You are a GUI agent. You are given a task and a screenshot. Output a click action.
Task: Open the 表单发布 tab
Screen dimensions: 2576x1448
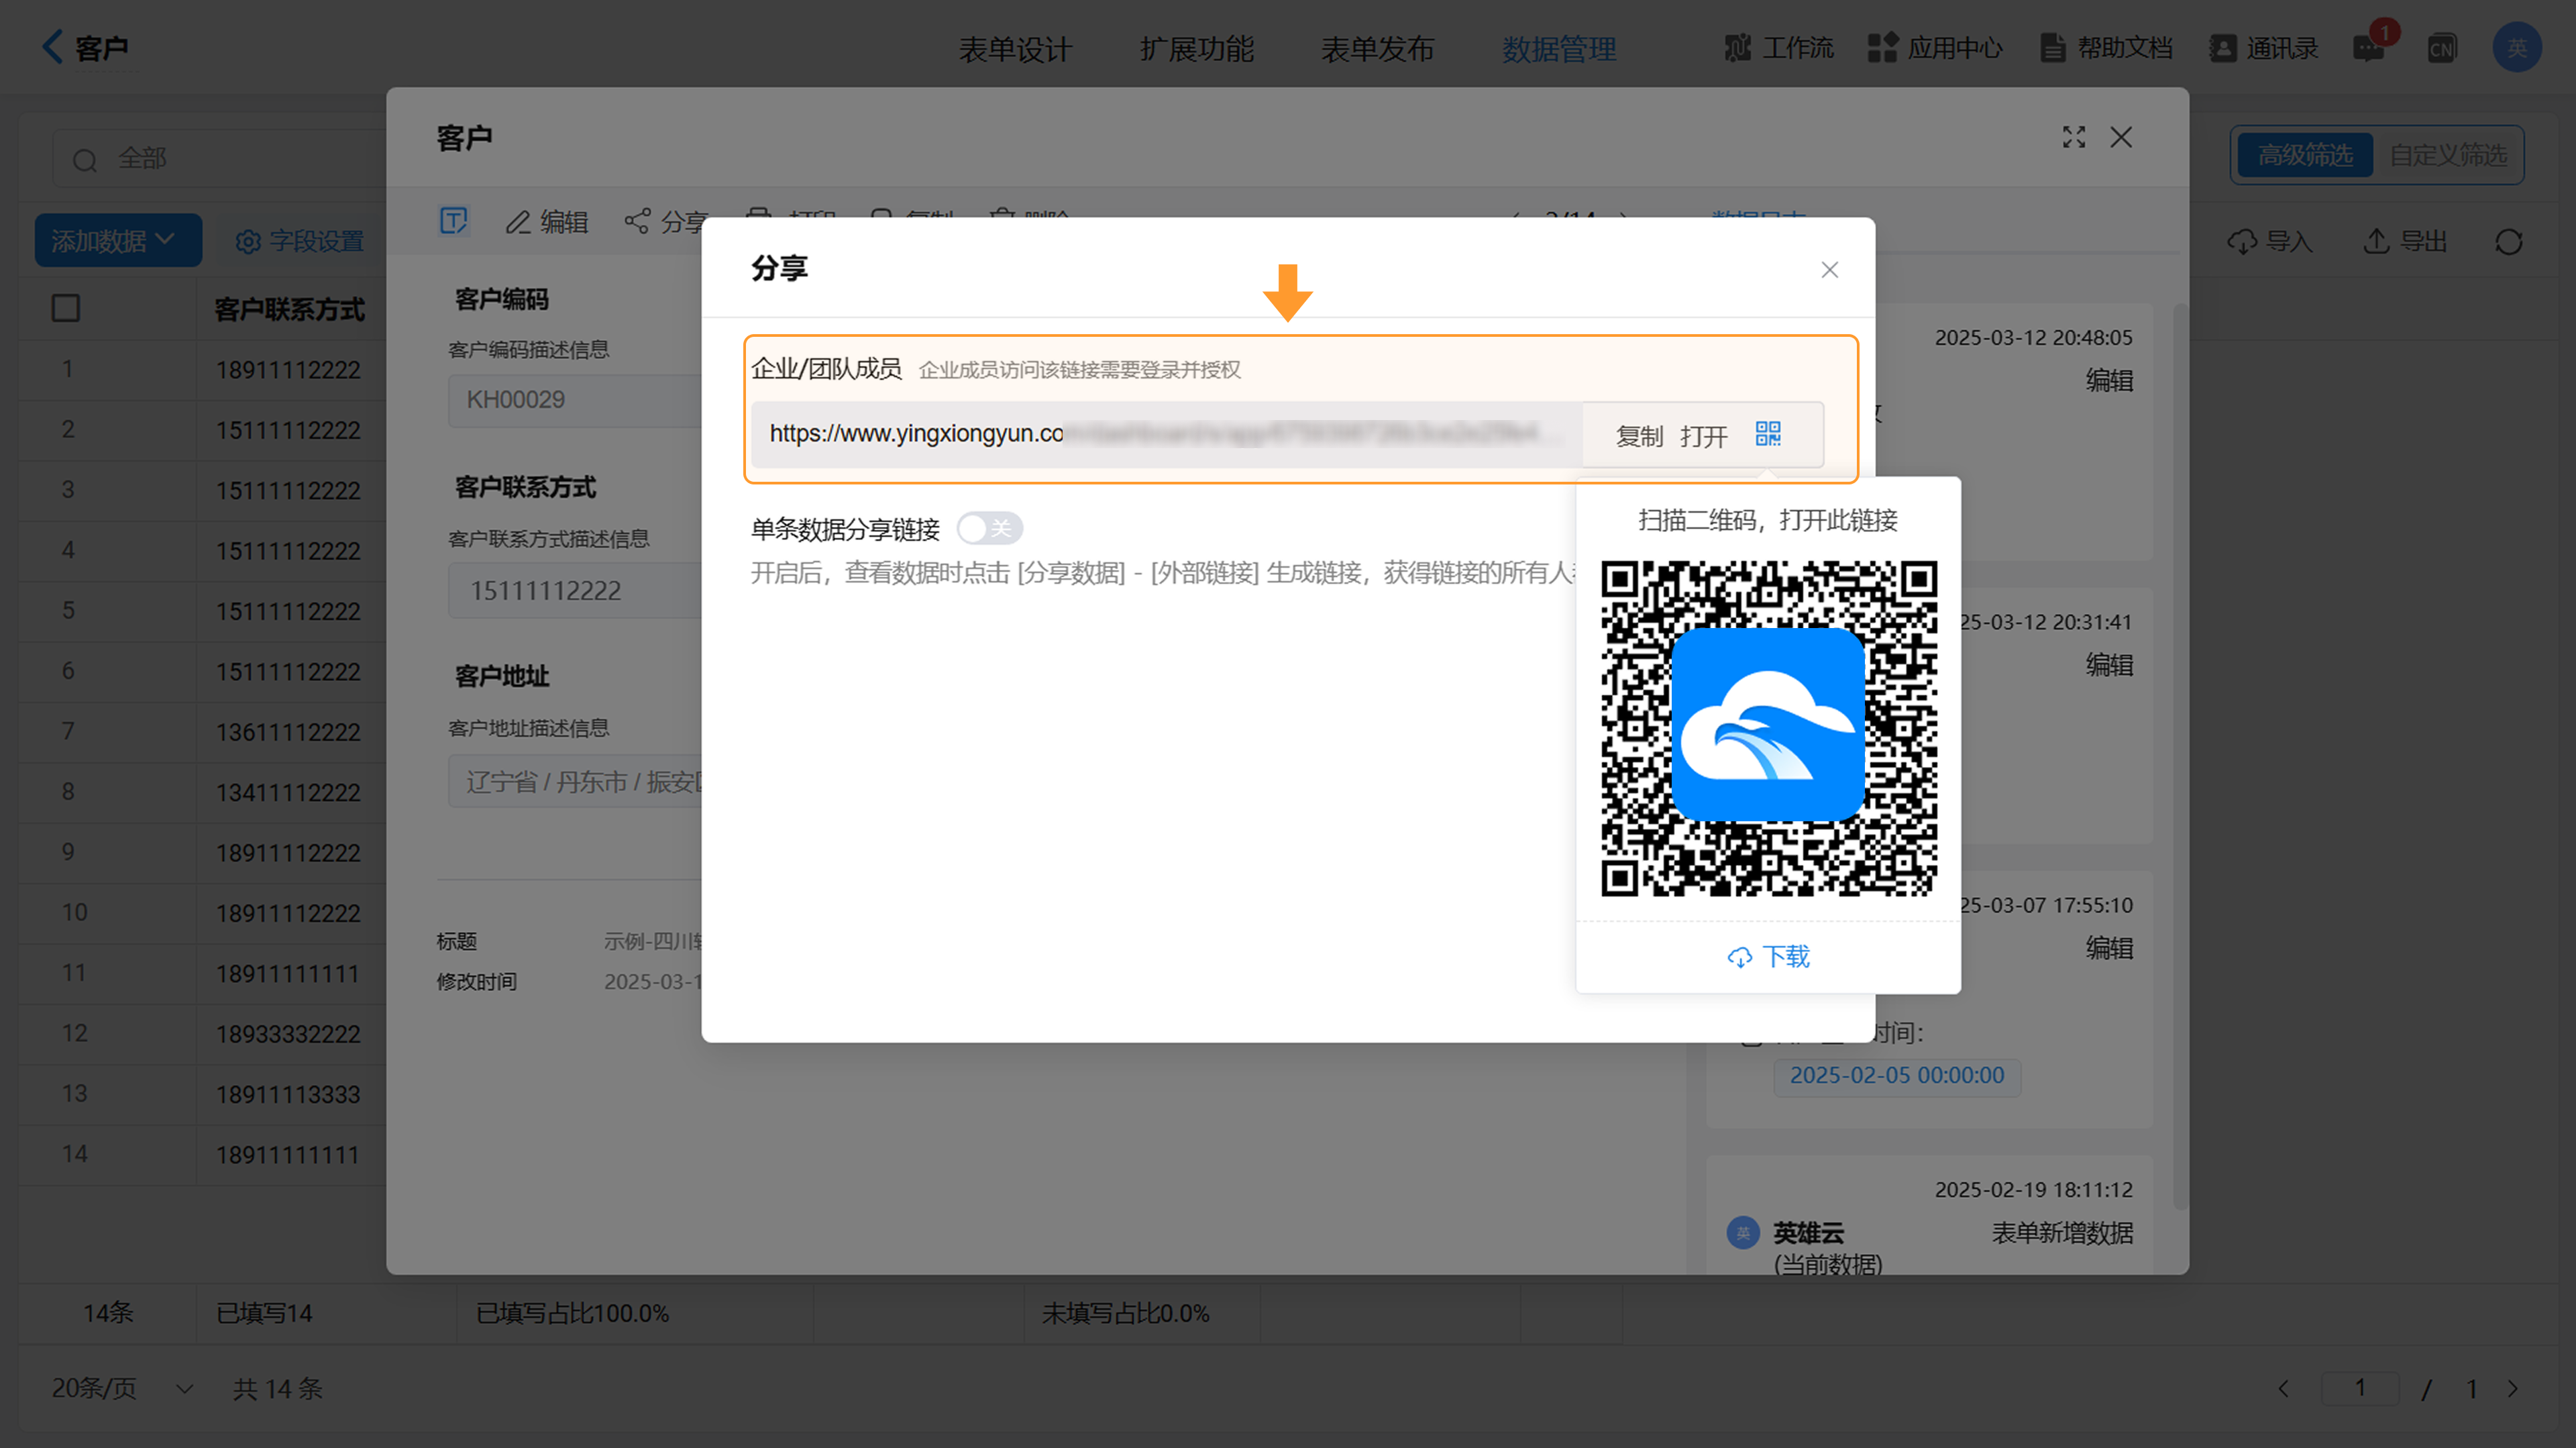1377,49
